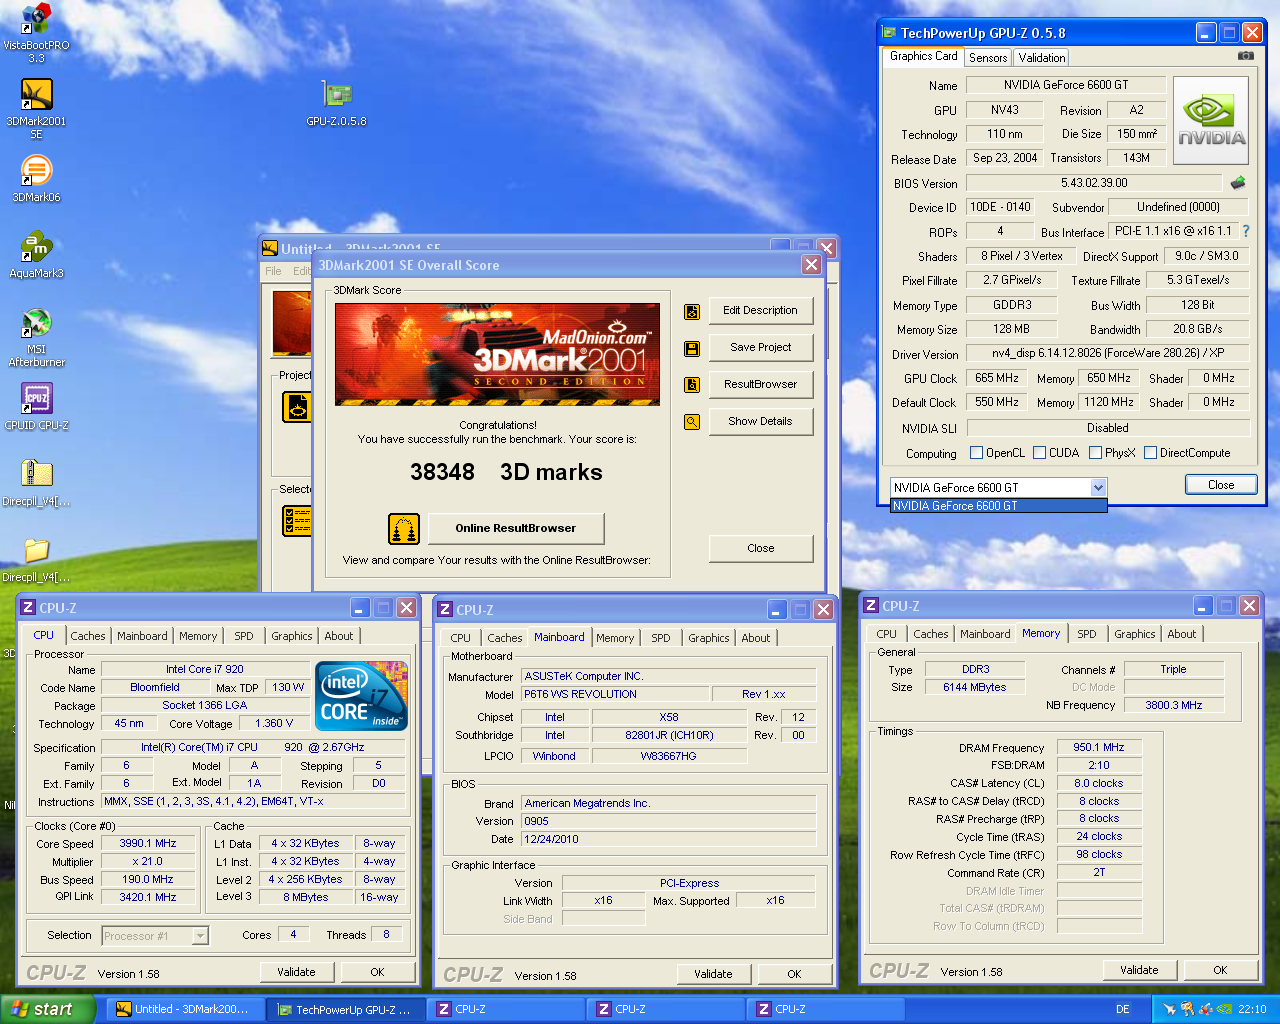Click the DRAM Frequency 950.1 MHz value
Viewport: 1280px width, 1024px height.
(x=1099, y=748)
